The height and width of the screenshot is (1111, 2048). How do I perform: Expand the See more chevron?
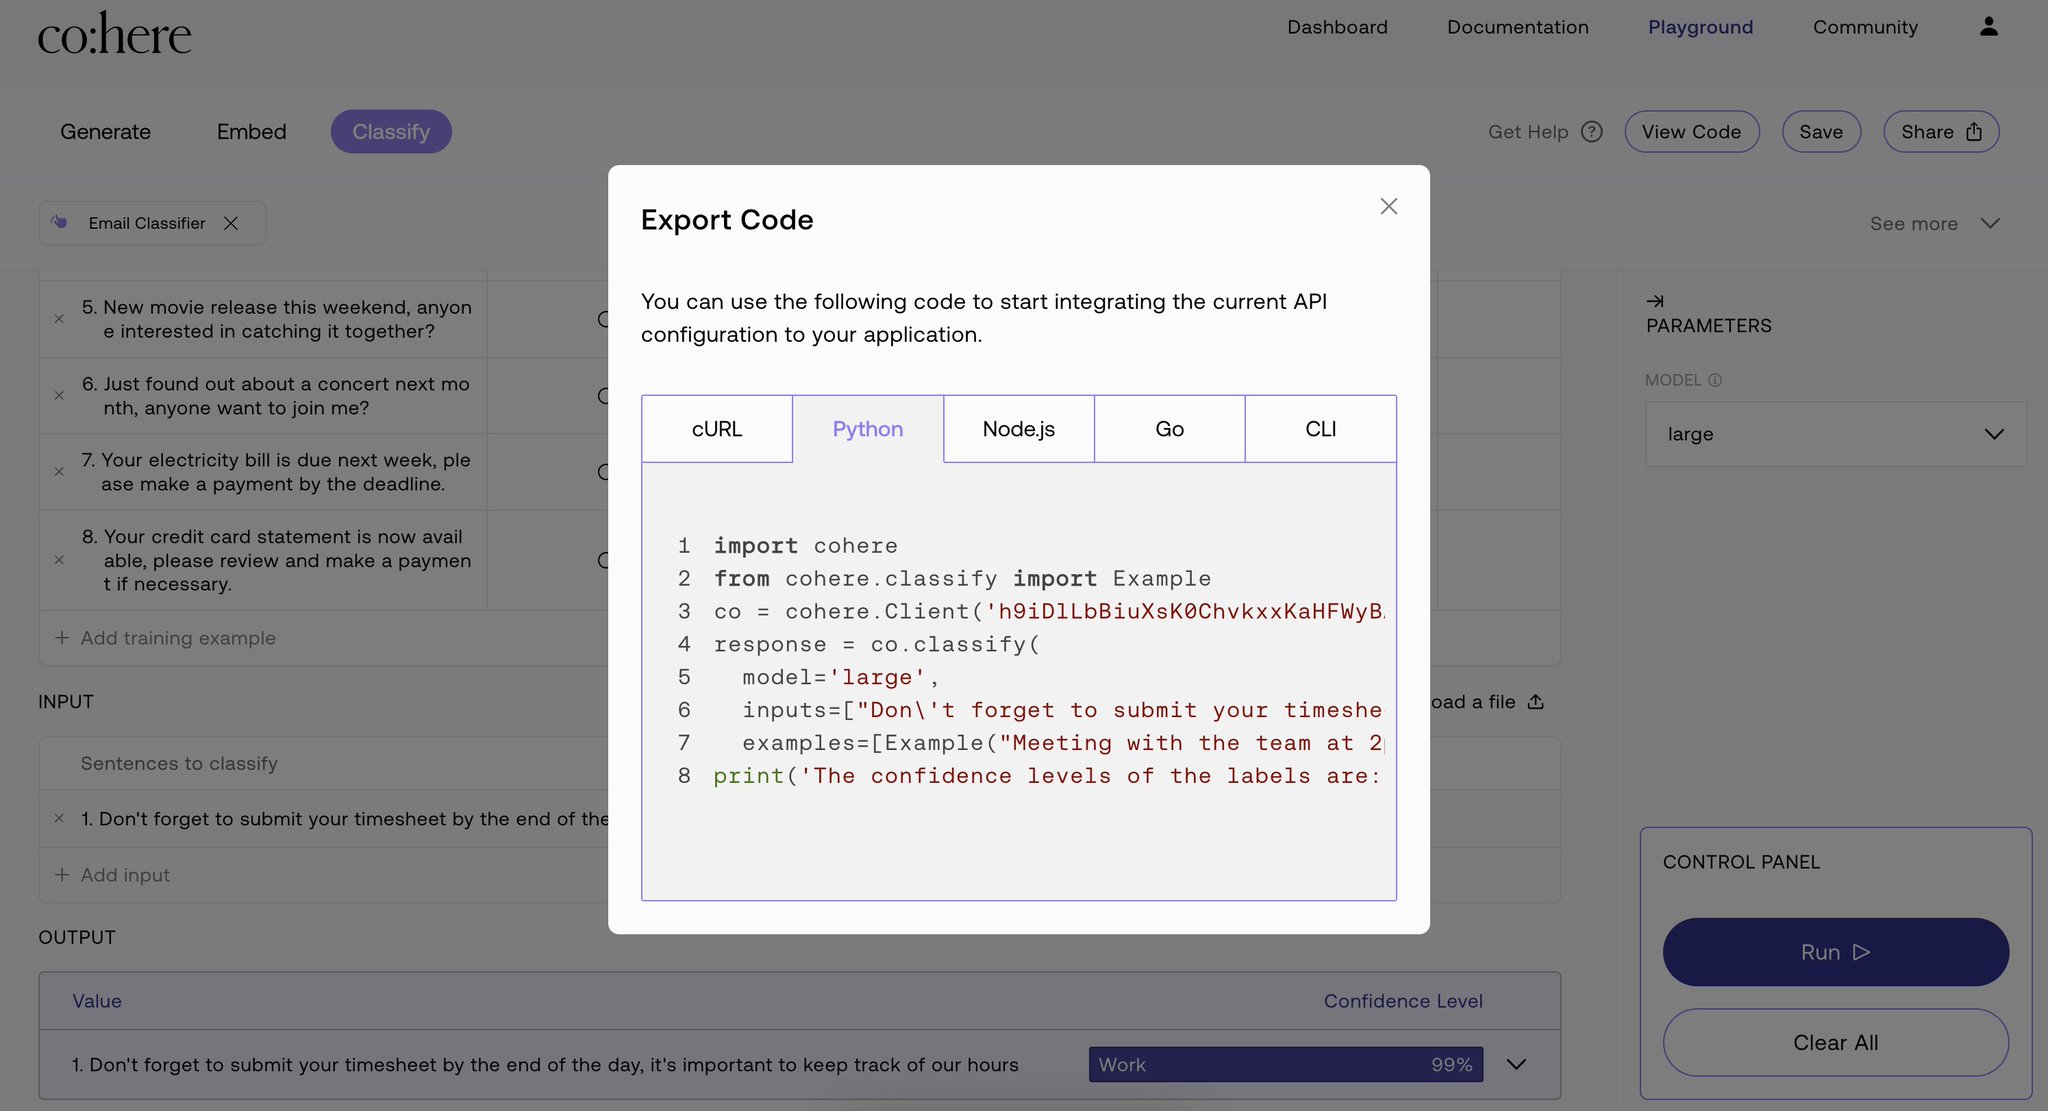[1990, 223]
